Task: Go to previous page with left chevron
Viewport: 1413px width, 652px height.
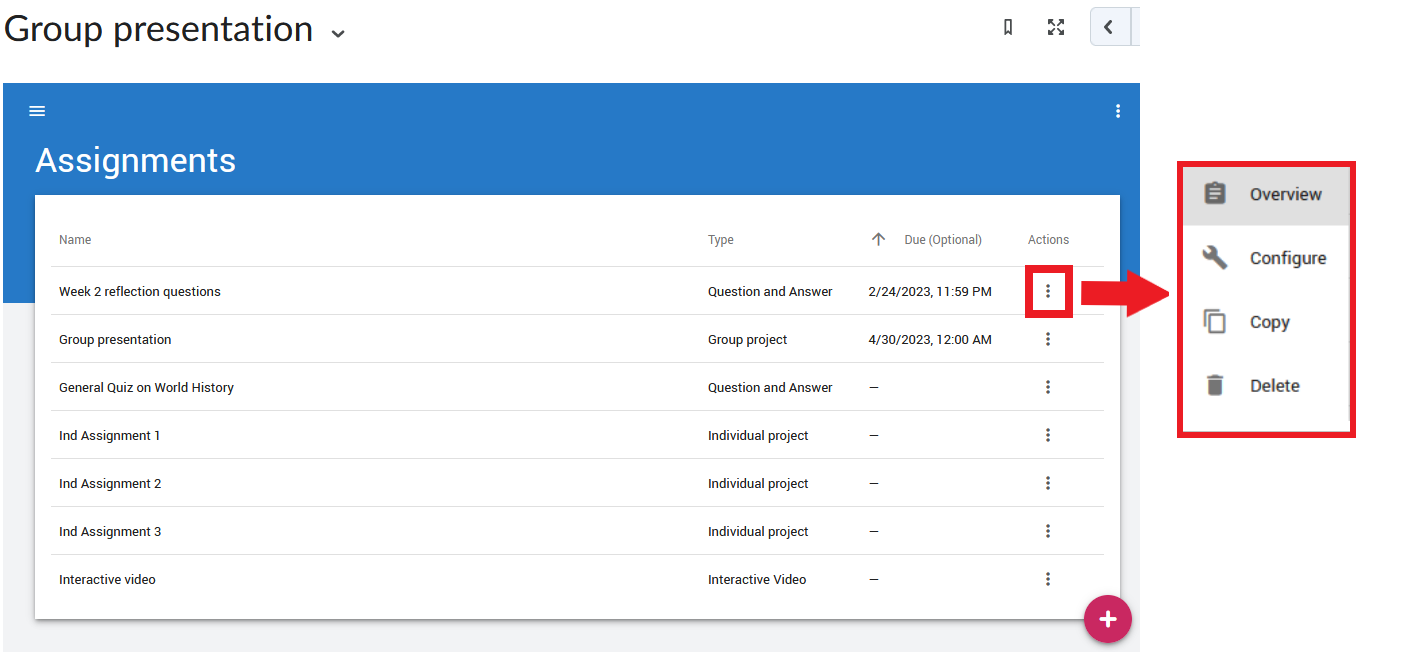Action: tap(1109, 27)
